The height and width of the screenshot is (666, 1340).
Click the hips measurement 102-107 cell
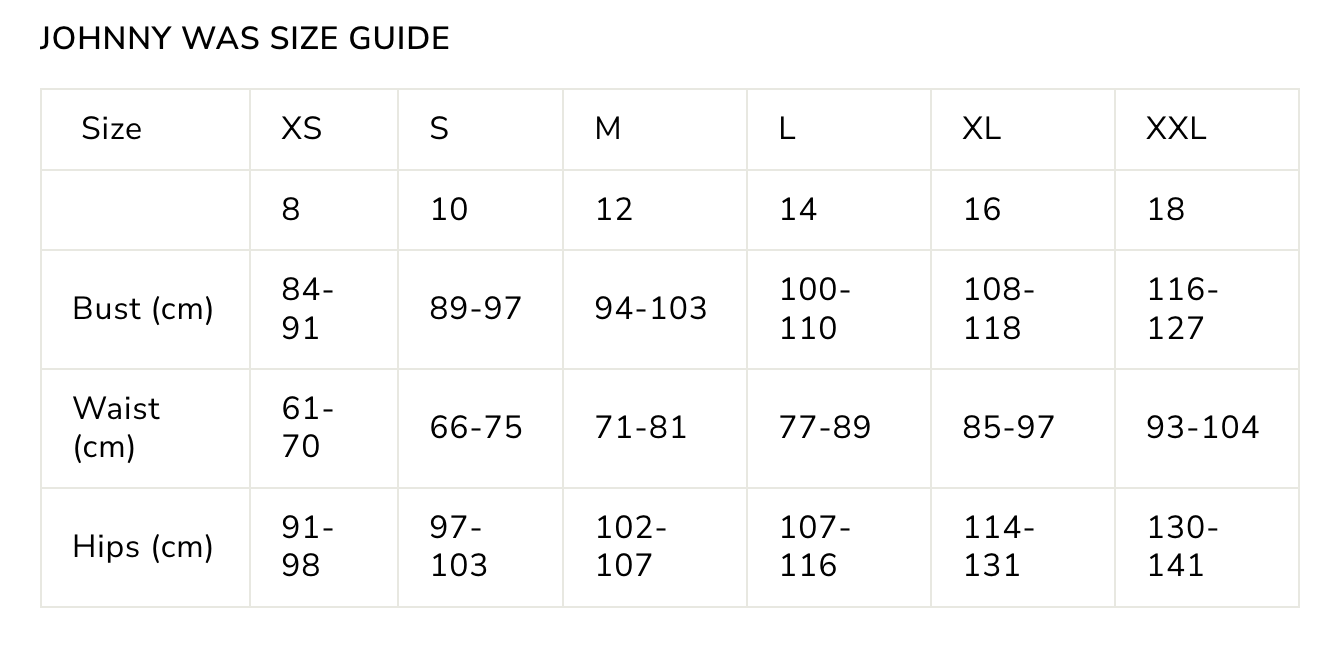tap(632, 546)
